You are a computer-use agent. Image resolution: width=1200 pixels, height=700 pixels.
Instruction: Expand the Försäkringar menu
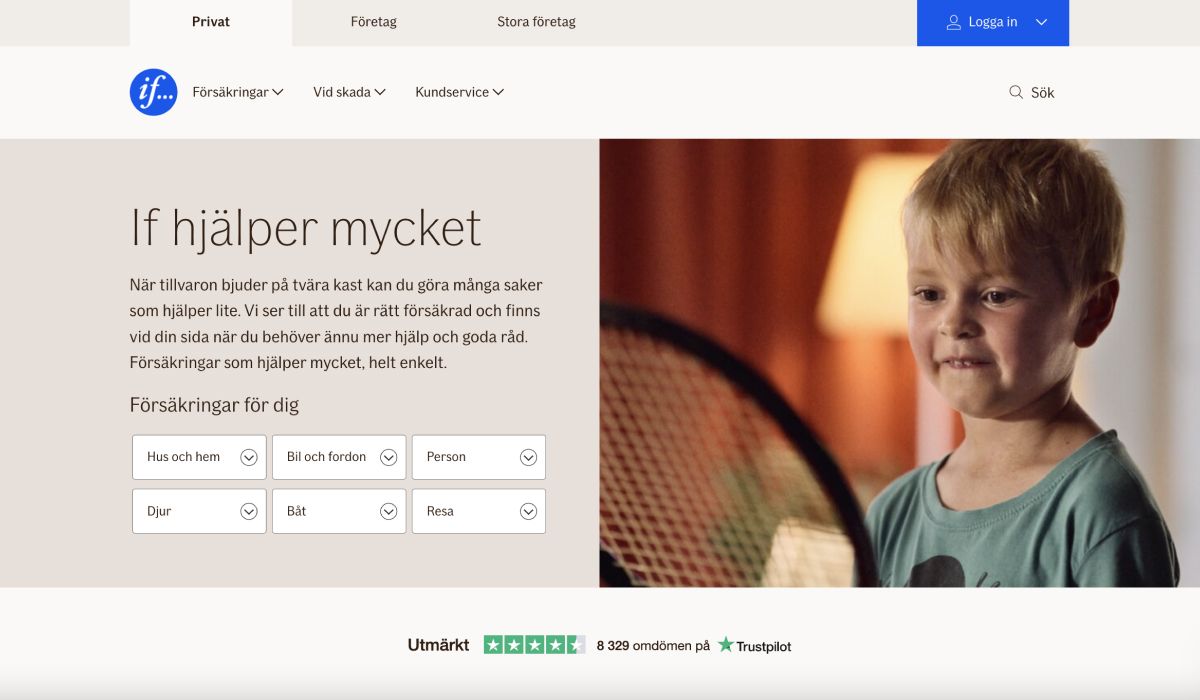tap(238, 92)
